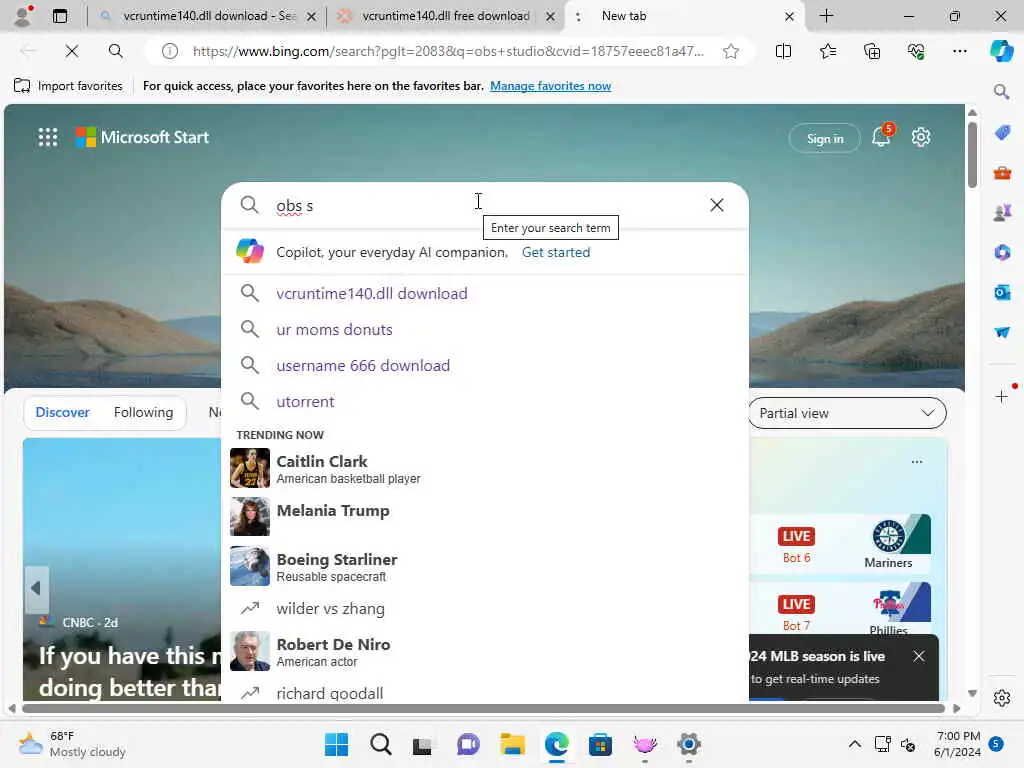Open Microsoft Store from the taskbar

600,744
